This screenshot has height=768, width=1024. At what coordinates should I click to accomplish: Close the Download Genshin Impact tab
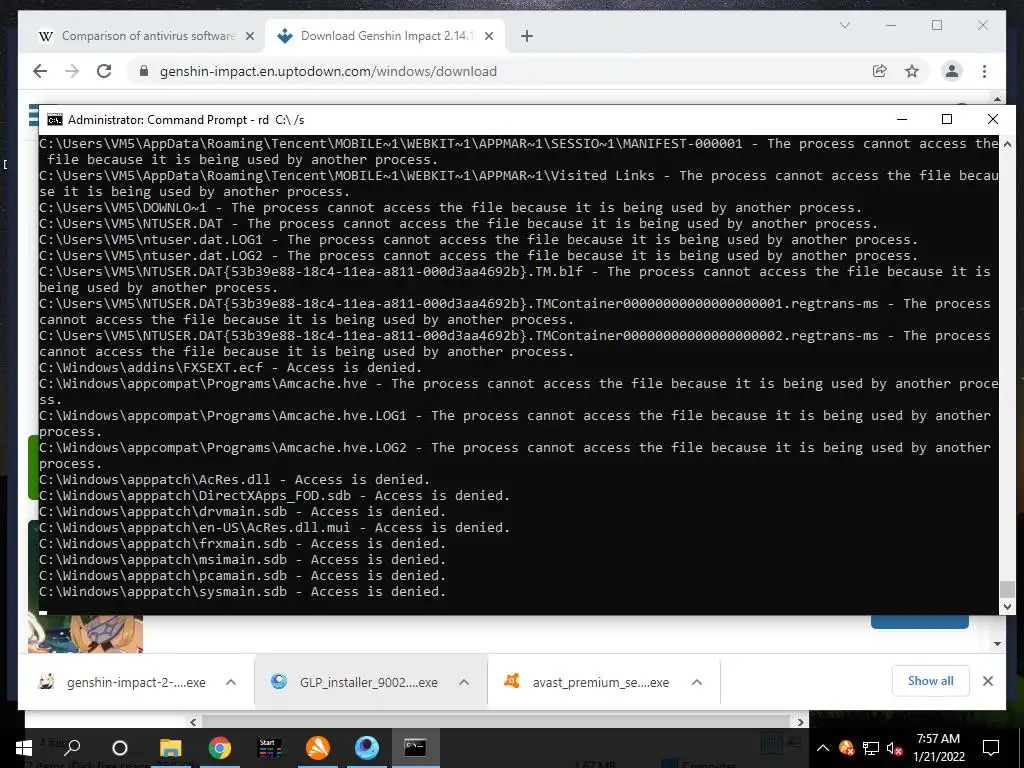click(x=488, y=37)
